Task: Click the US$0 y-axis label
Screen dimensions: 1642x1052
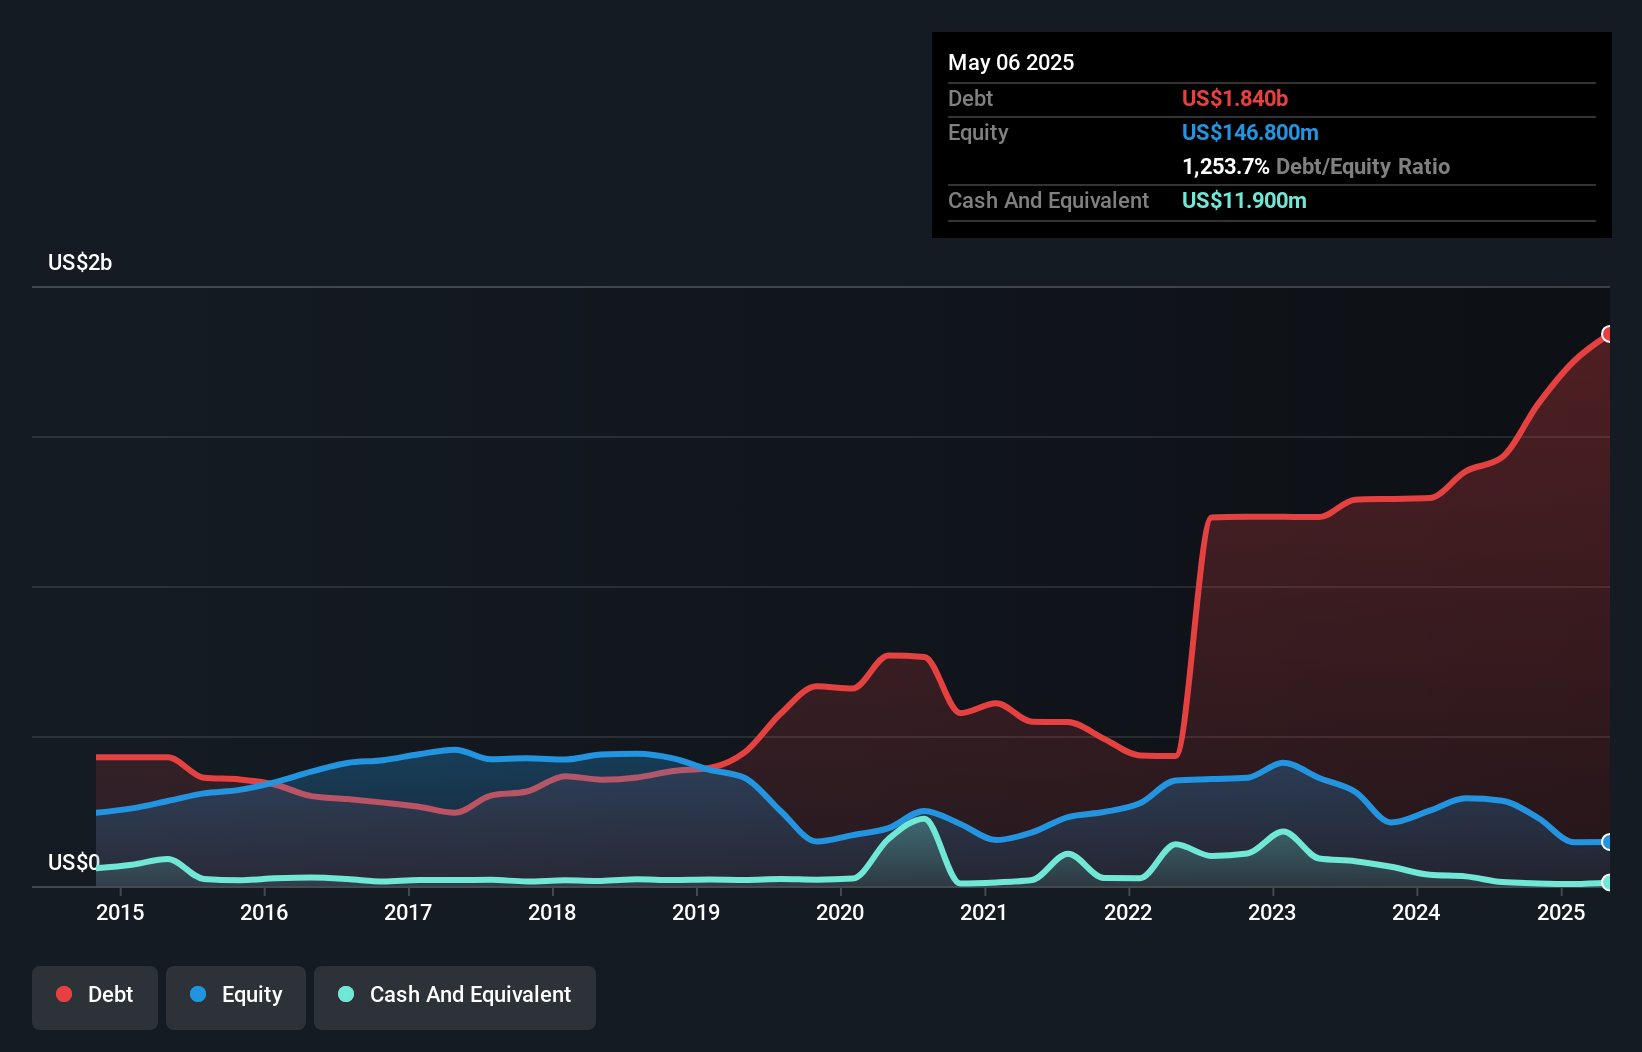Action: 74,862
